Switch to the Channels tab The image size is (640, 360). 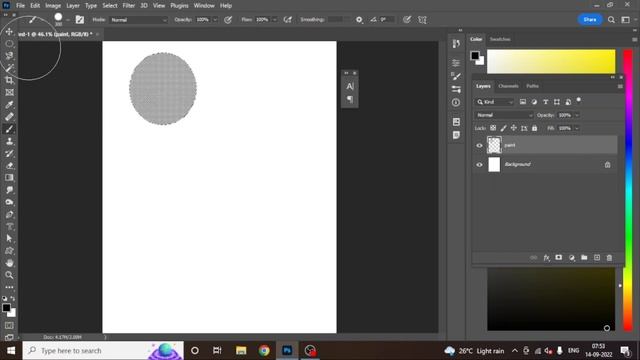[x=508, y=86]
